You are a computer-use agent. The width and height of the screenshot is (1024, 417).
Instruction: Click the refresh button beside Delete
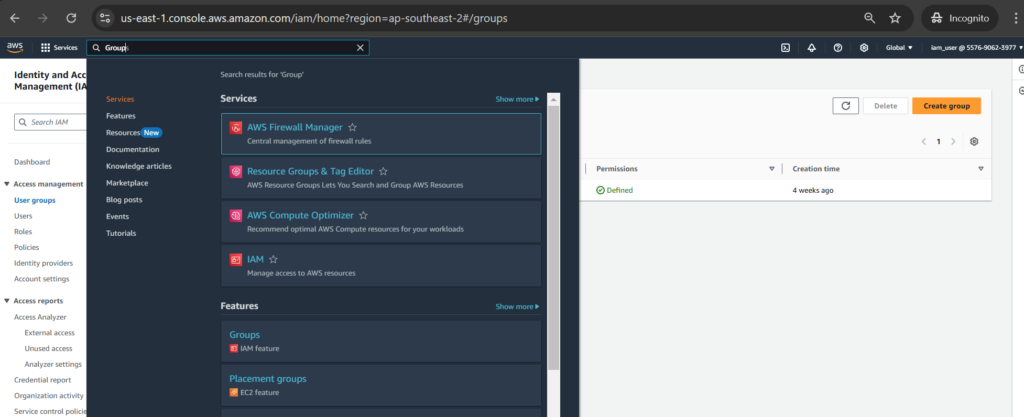point(846,105)
